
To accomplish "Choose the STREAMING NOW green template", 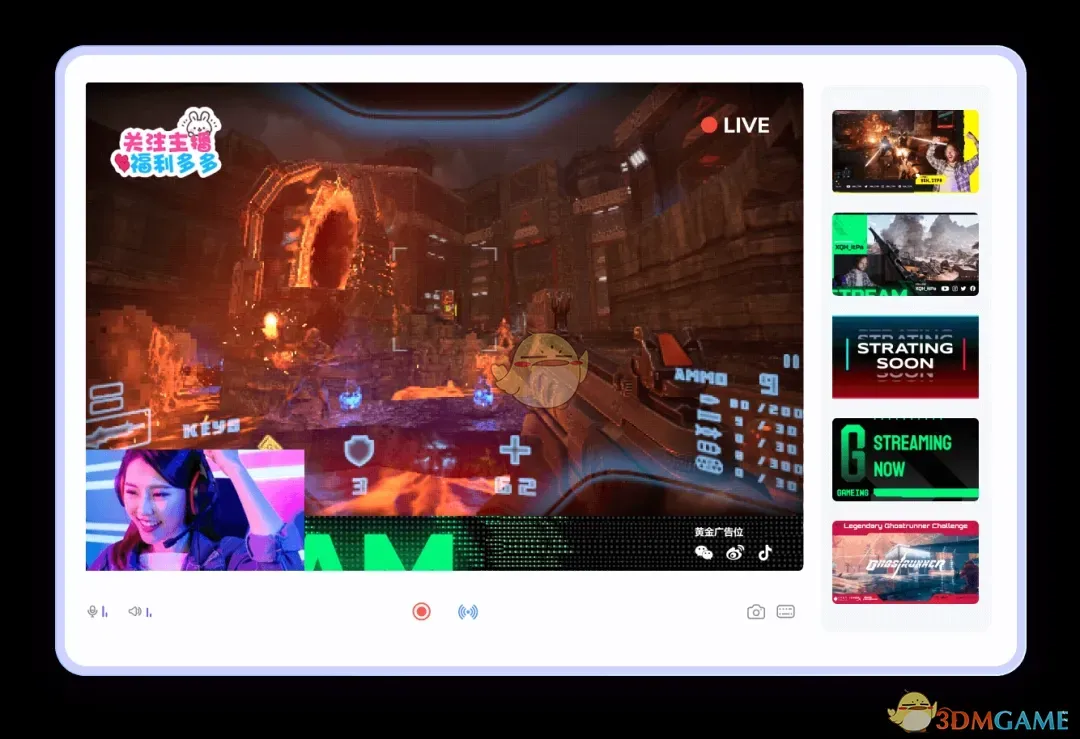I will point(905,459).
